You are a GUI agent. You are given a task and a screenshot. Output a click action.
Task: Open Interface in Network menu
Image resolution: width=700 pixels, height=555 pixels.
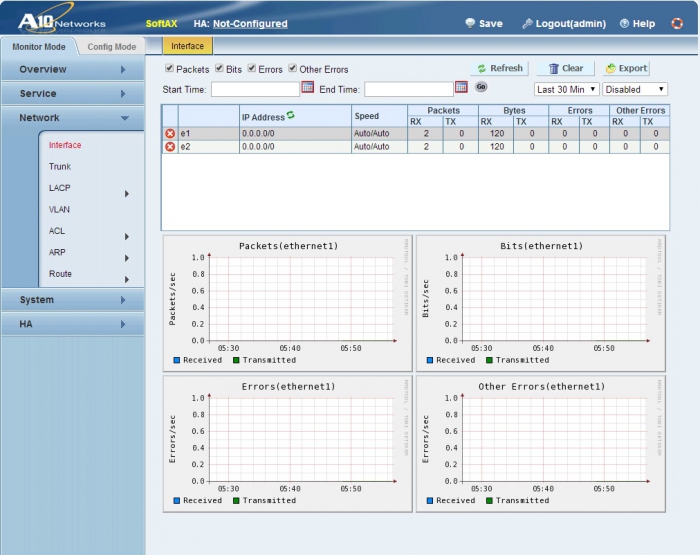(x=65, y=145)
